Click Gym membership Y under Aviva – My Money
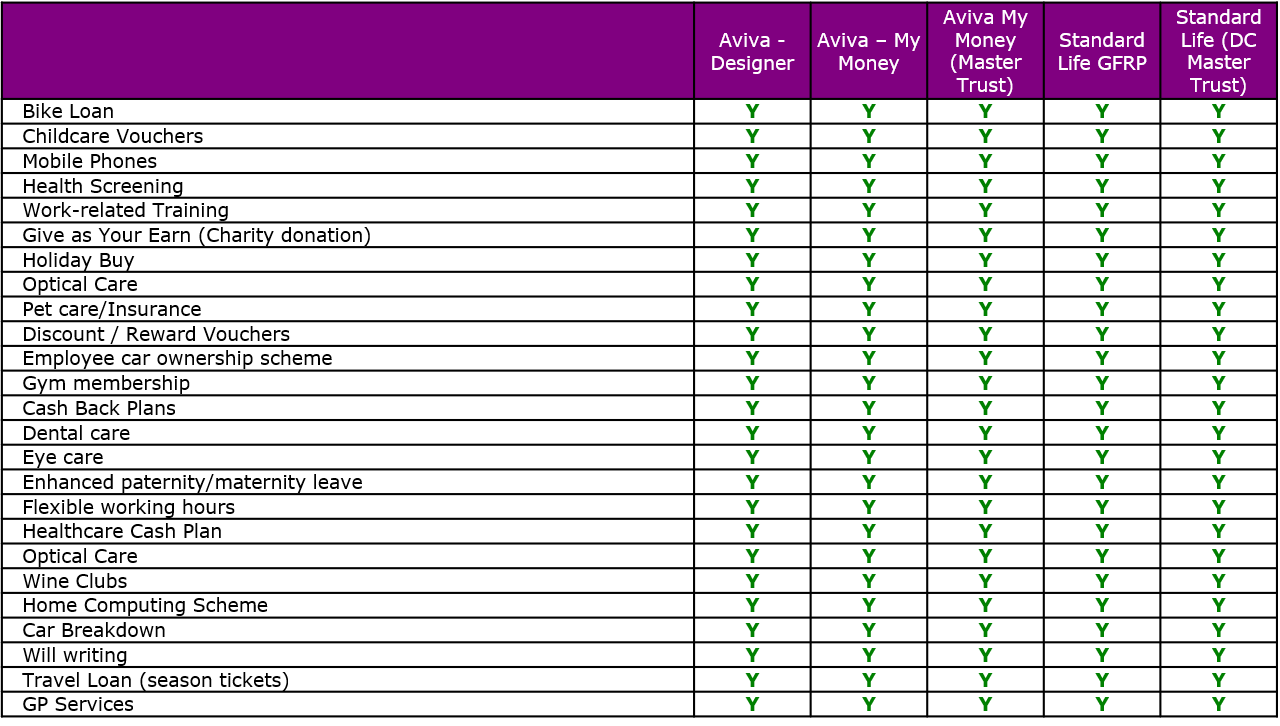 pyautogui.click(x=868, y=383)
